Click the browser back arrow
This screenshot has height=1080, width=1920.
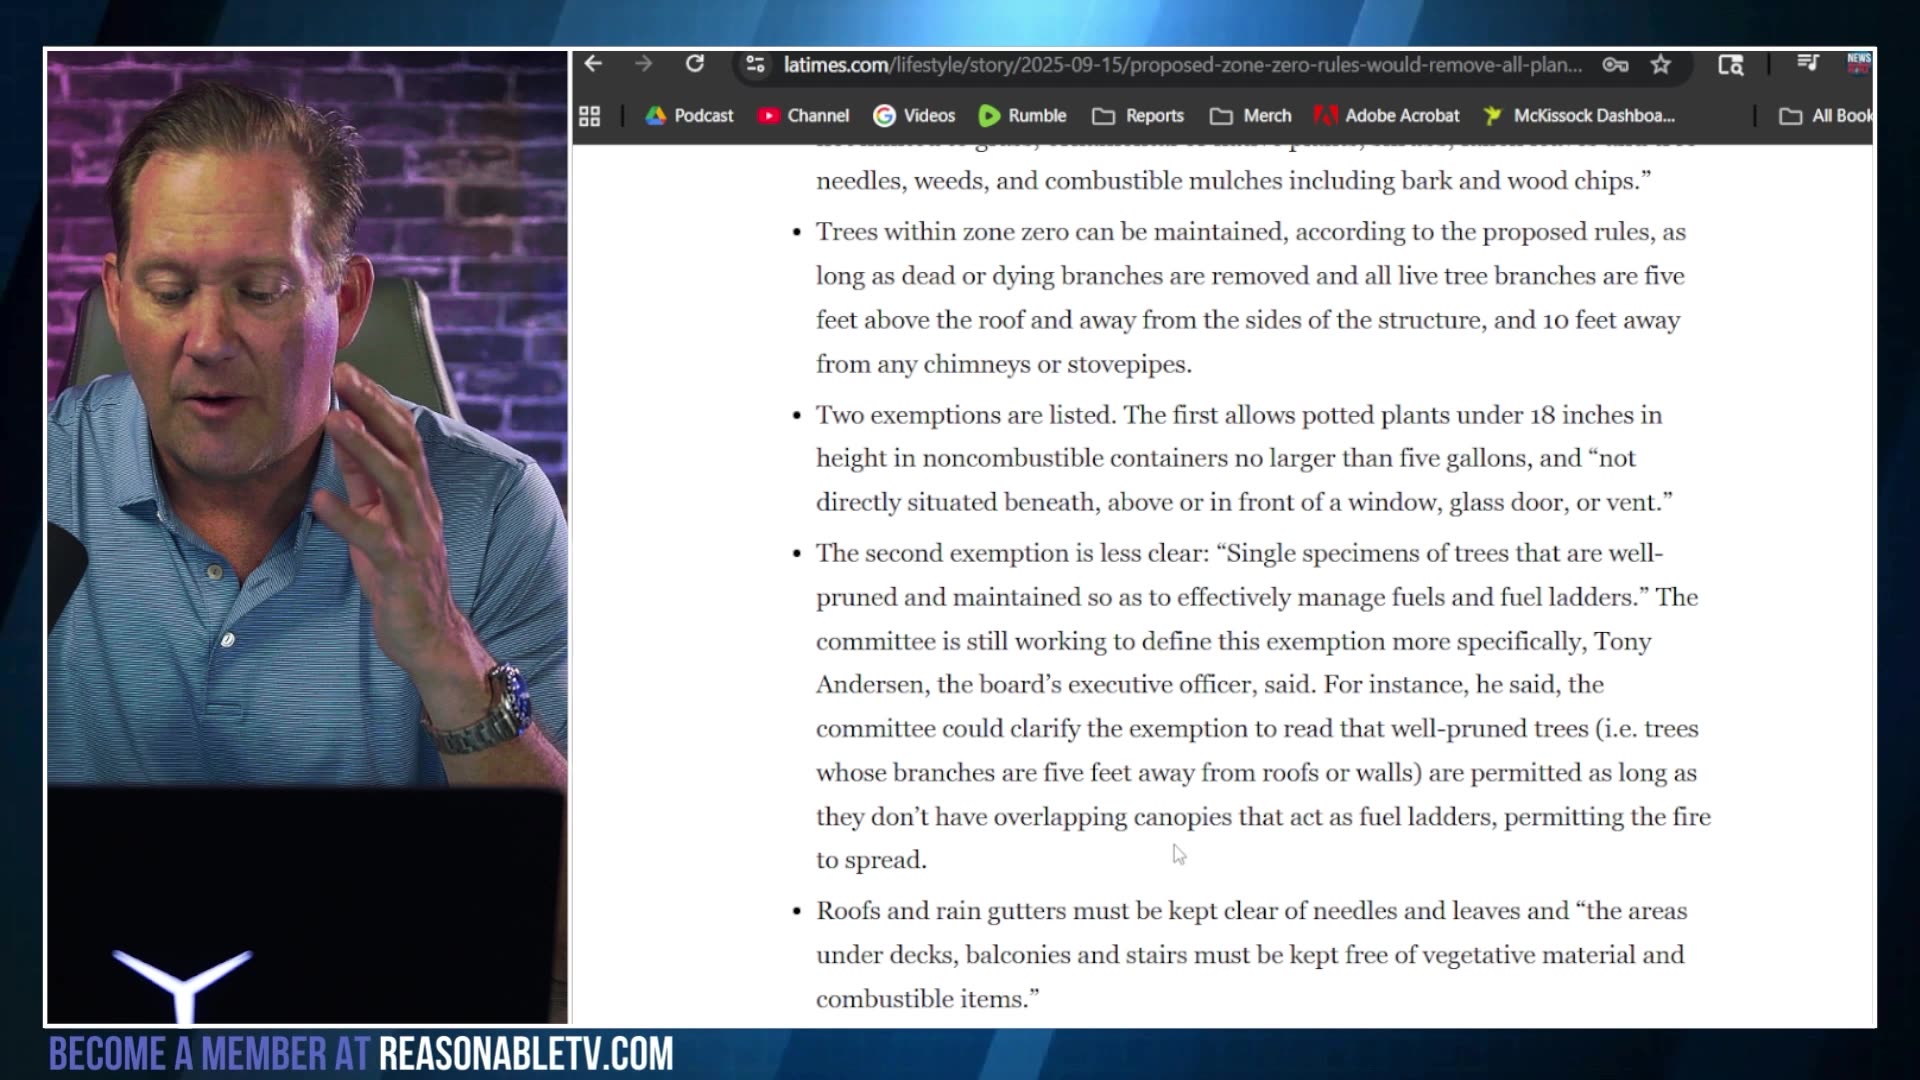[x=593, y=64]
